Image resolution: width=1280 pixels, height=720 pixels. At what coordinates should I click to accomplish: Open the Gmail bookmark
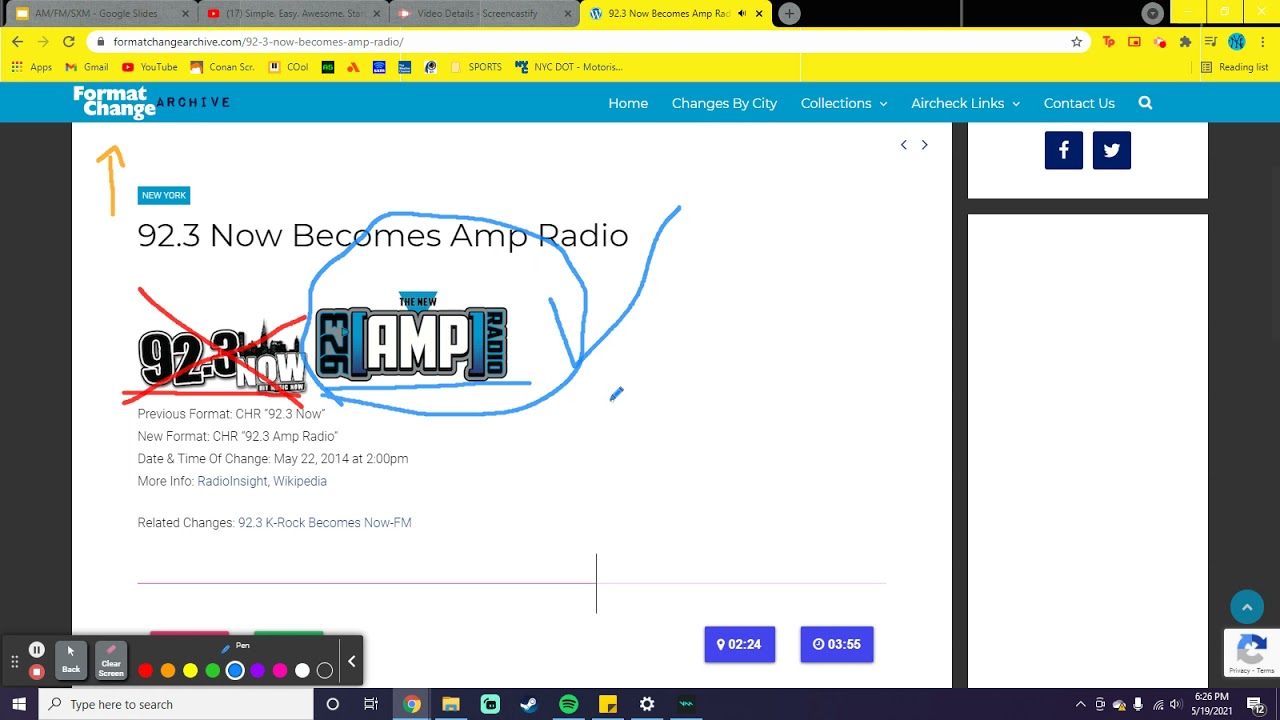(87, 67)
